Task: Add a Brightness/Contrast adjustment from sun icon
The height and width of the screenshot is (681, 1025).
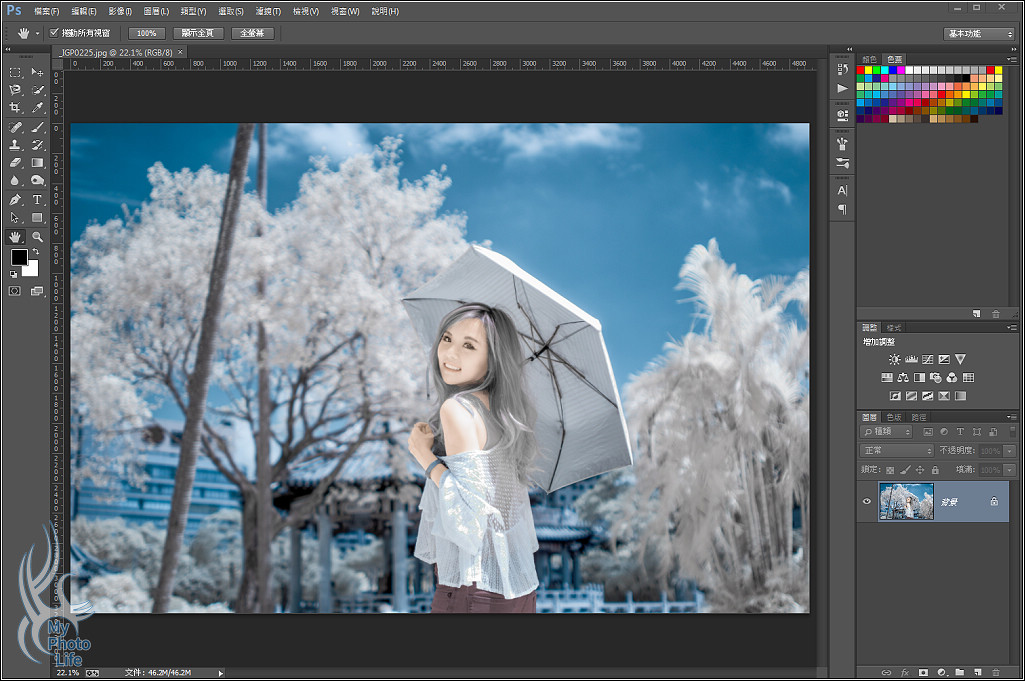Action: [894, 359]
